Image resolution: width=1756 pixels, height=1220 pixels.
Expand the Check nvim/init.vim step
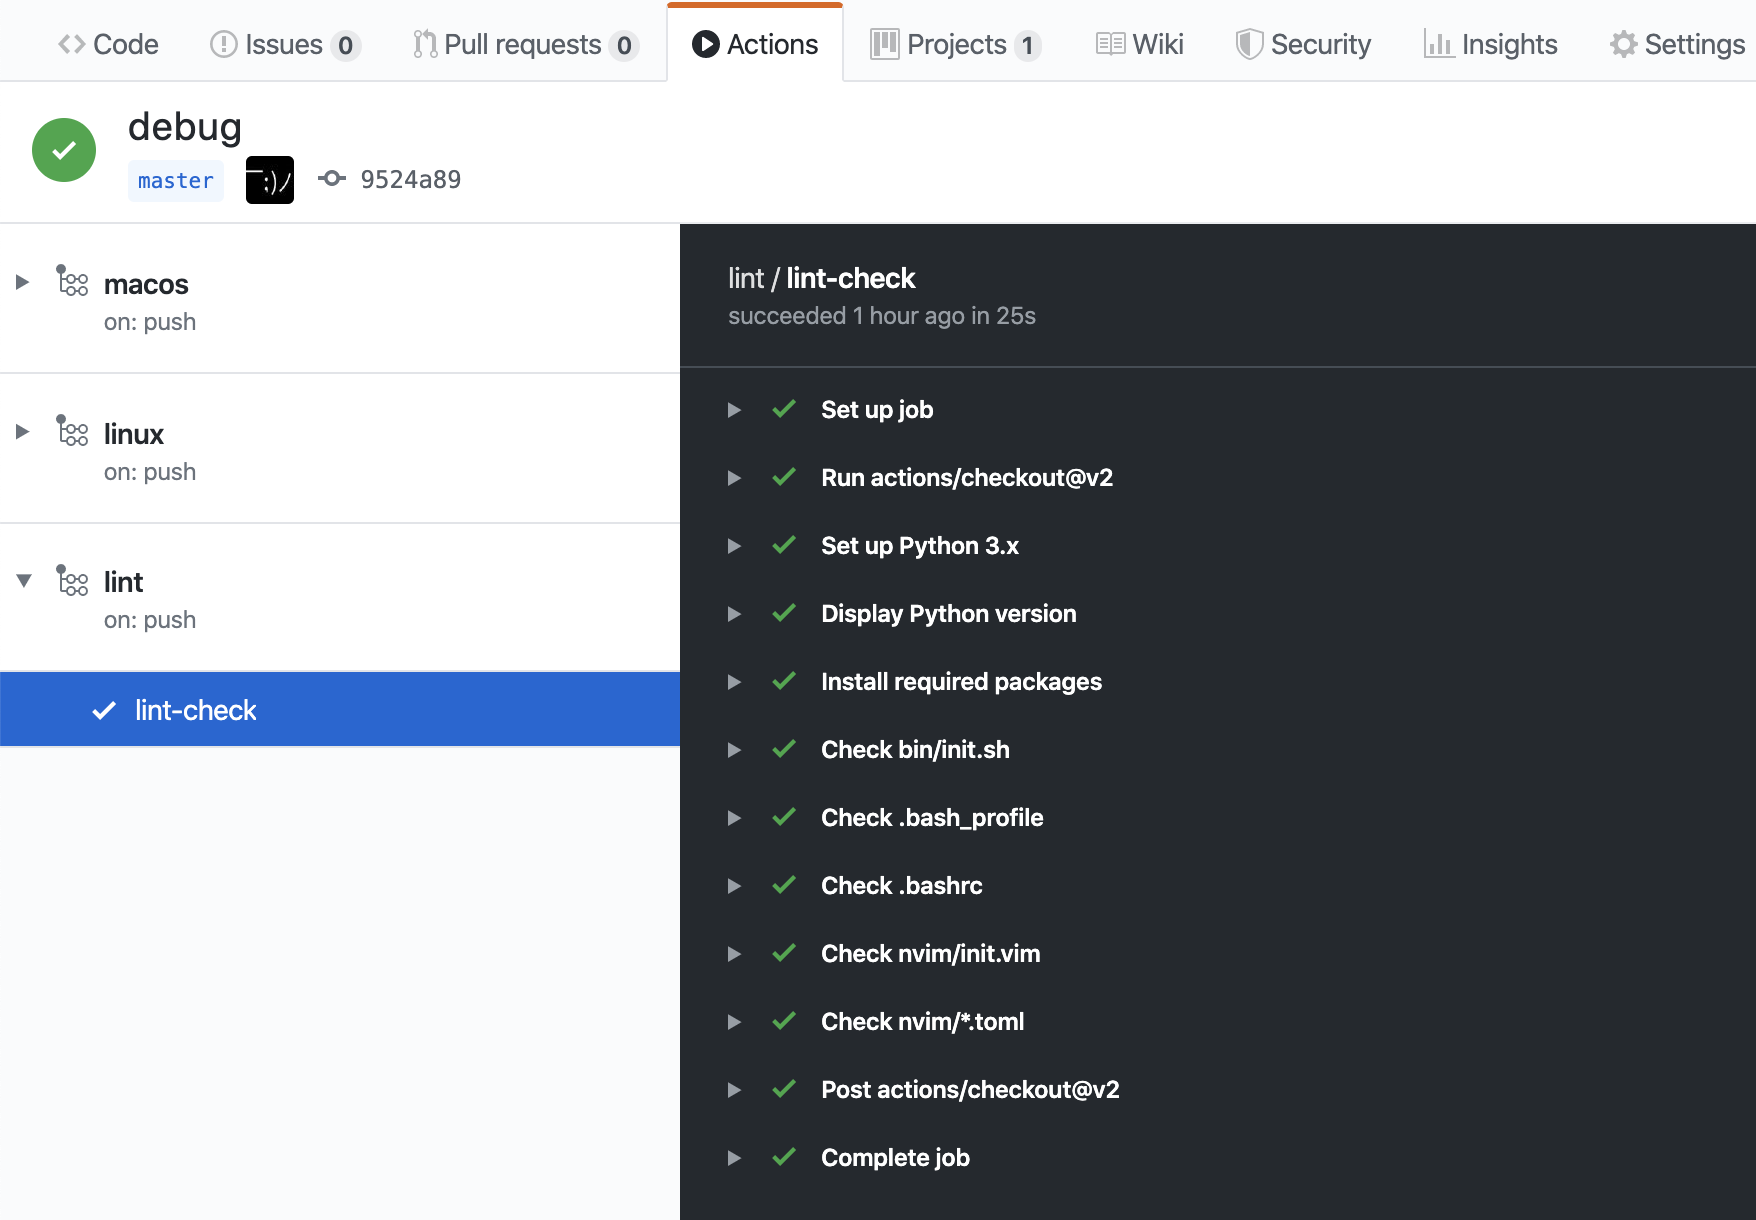[734, 954]
